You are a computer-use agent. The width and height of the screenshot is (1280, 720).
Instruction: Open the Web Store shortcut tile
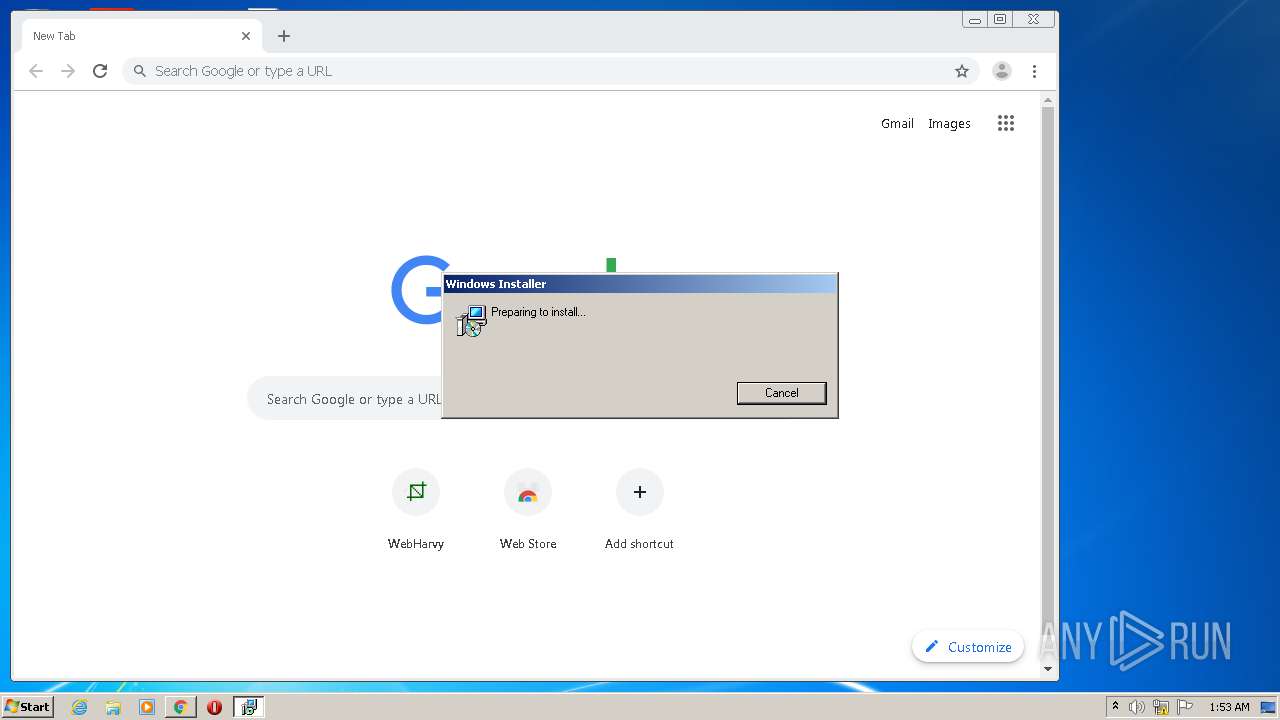[x=528, y=510]
